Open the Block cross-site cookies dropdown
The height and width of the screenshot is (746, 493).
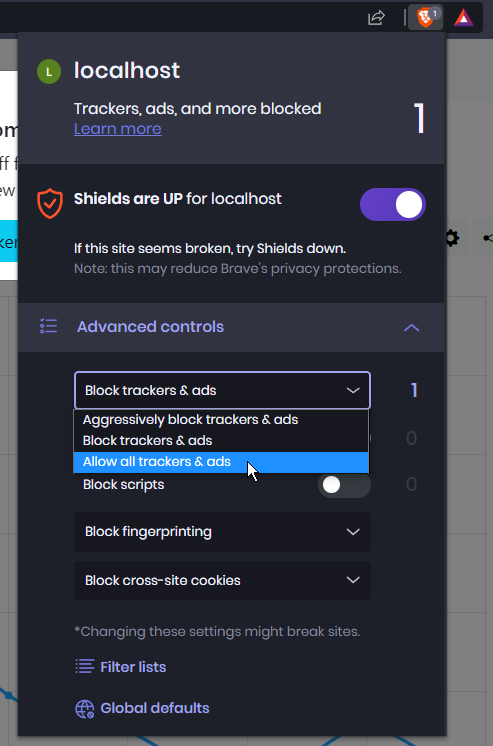pos(222,580)
